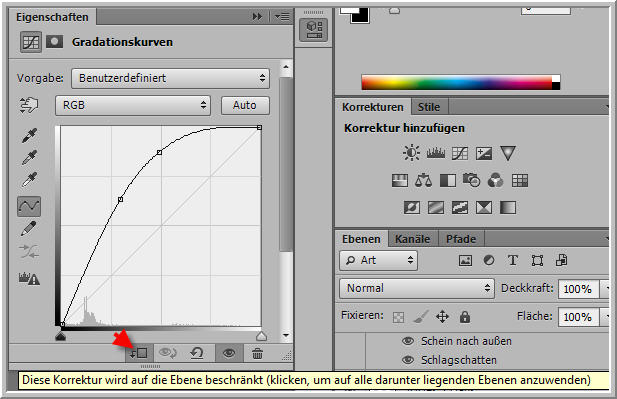
Task: Select the pencil draw-curve tool
Action: click(x=28, y=228)
